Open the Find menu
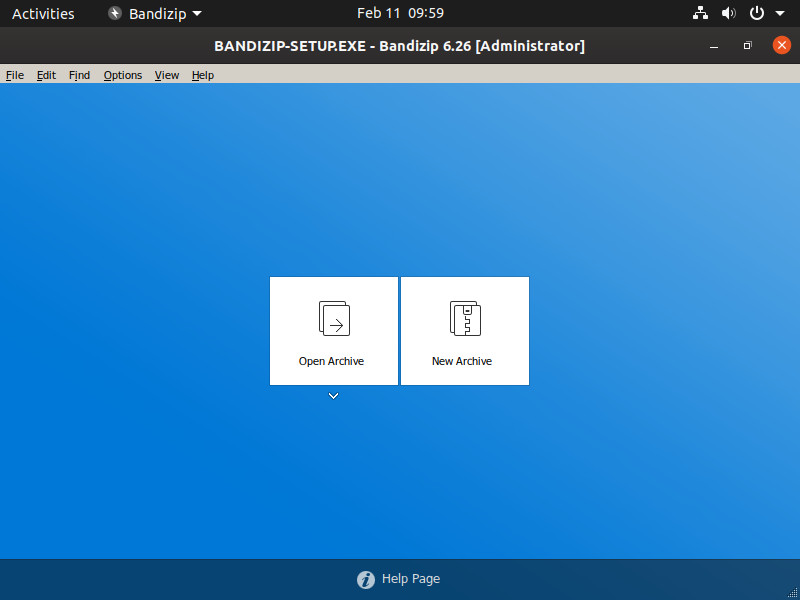The height and width of the screenshot is (600, 800). [79, 75]
